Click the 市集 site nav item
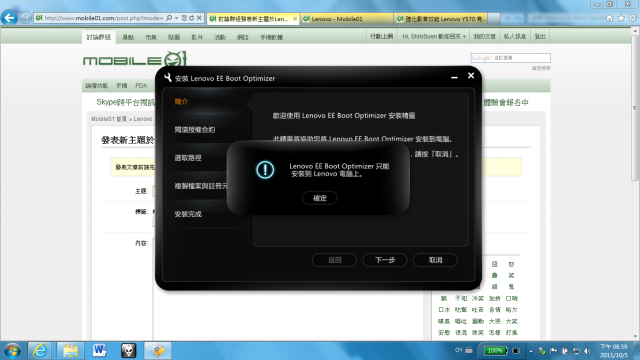The height and width of the screenshot is (360, 640). tap(151, 37)
